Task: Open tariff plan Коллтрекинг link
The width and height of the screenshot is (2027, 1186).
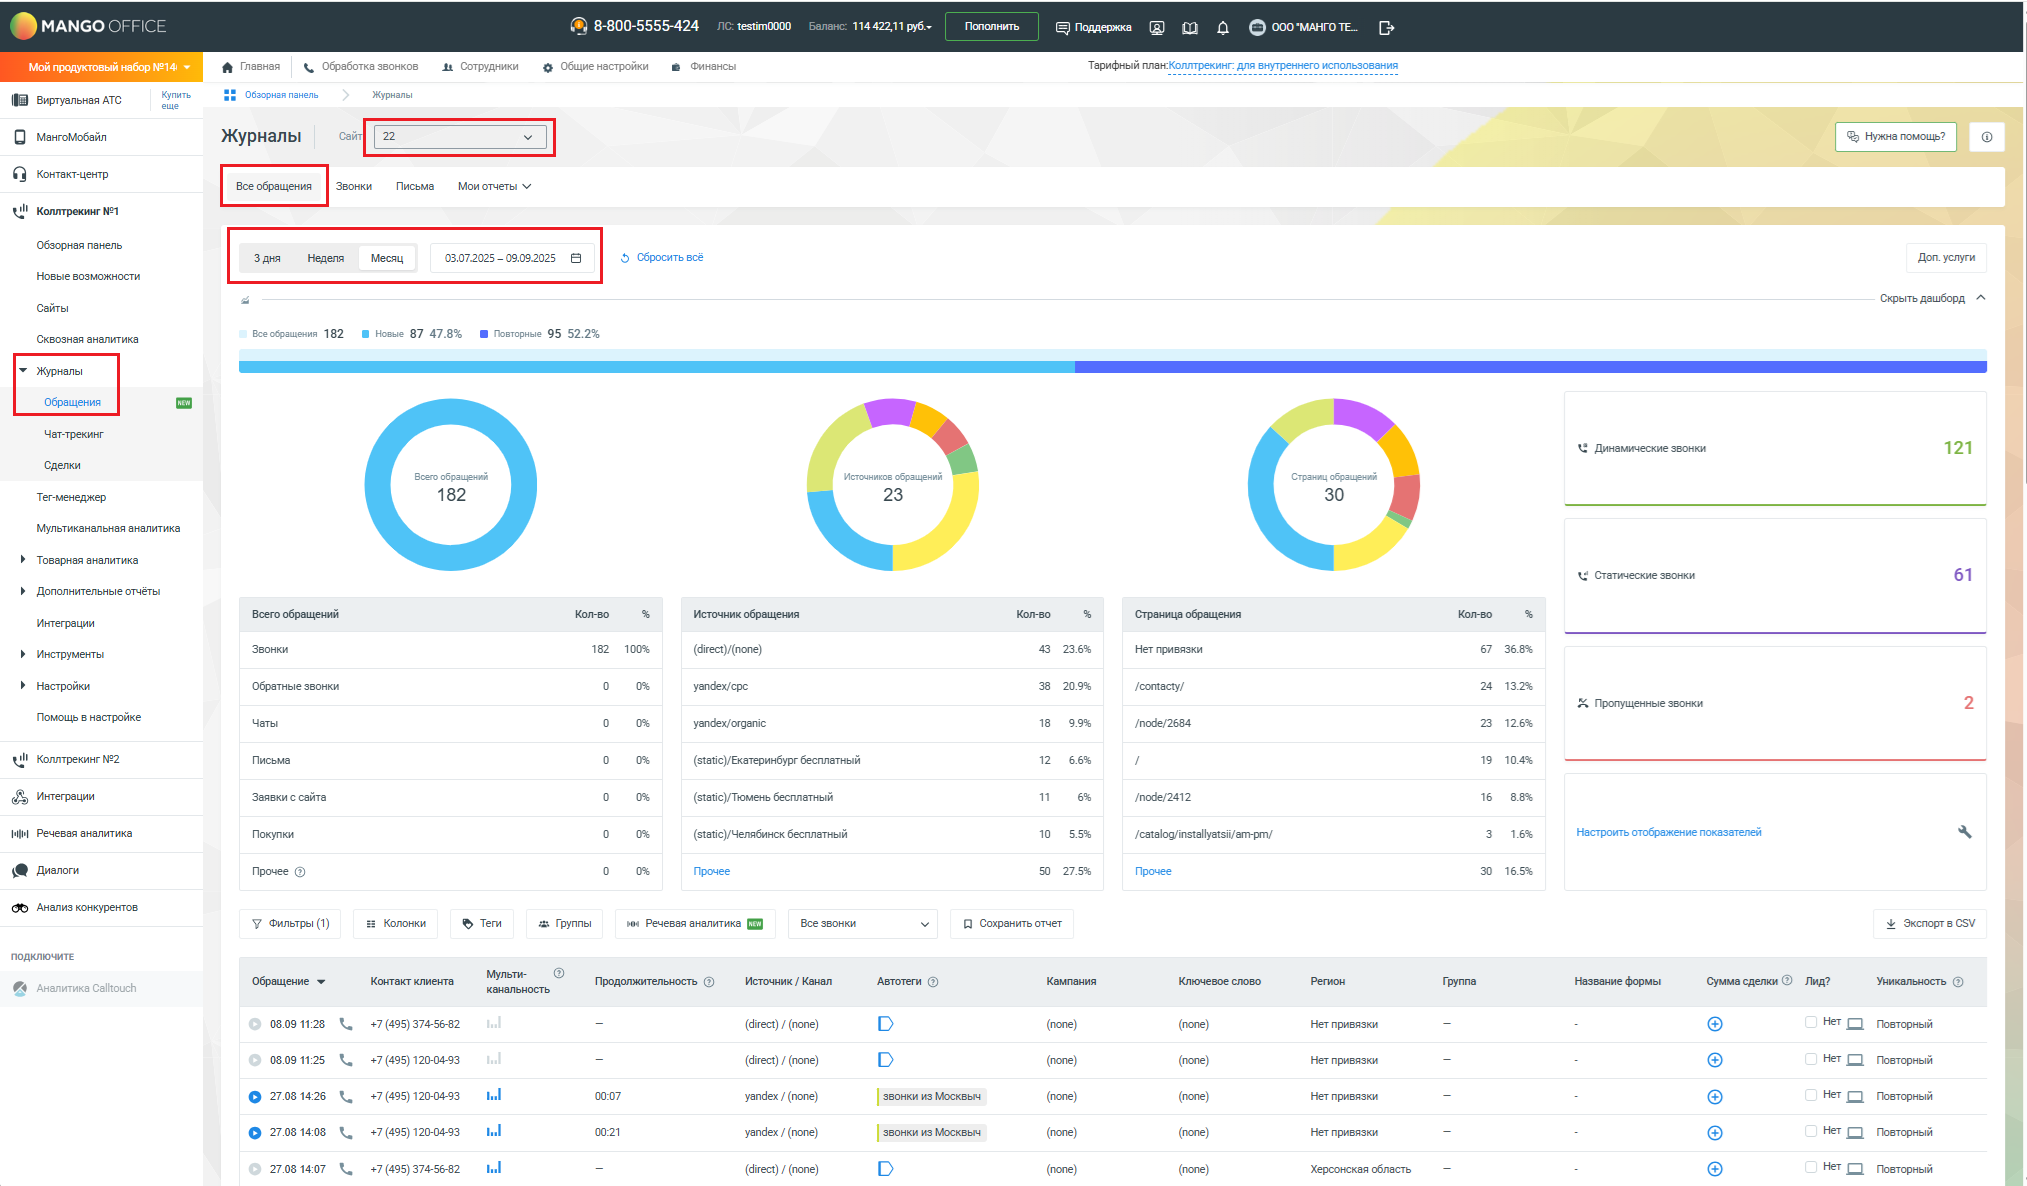Action: (x=1283, y=66)
